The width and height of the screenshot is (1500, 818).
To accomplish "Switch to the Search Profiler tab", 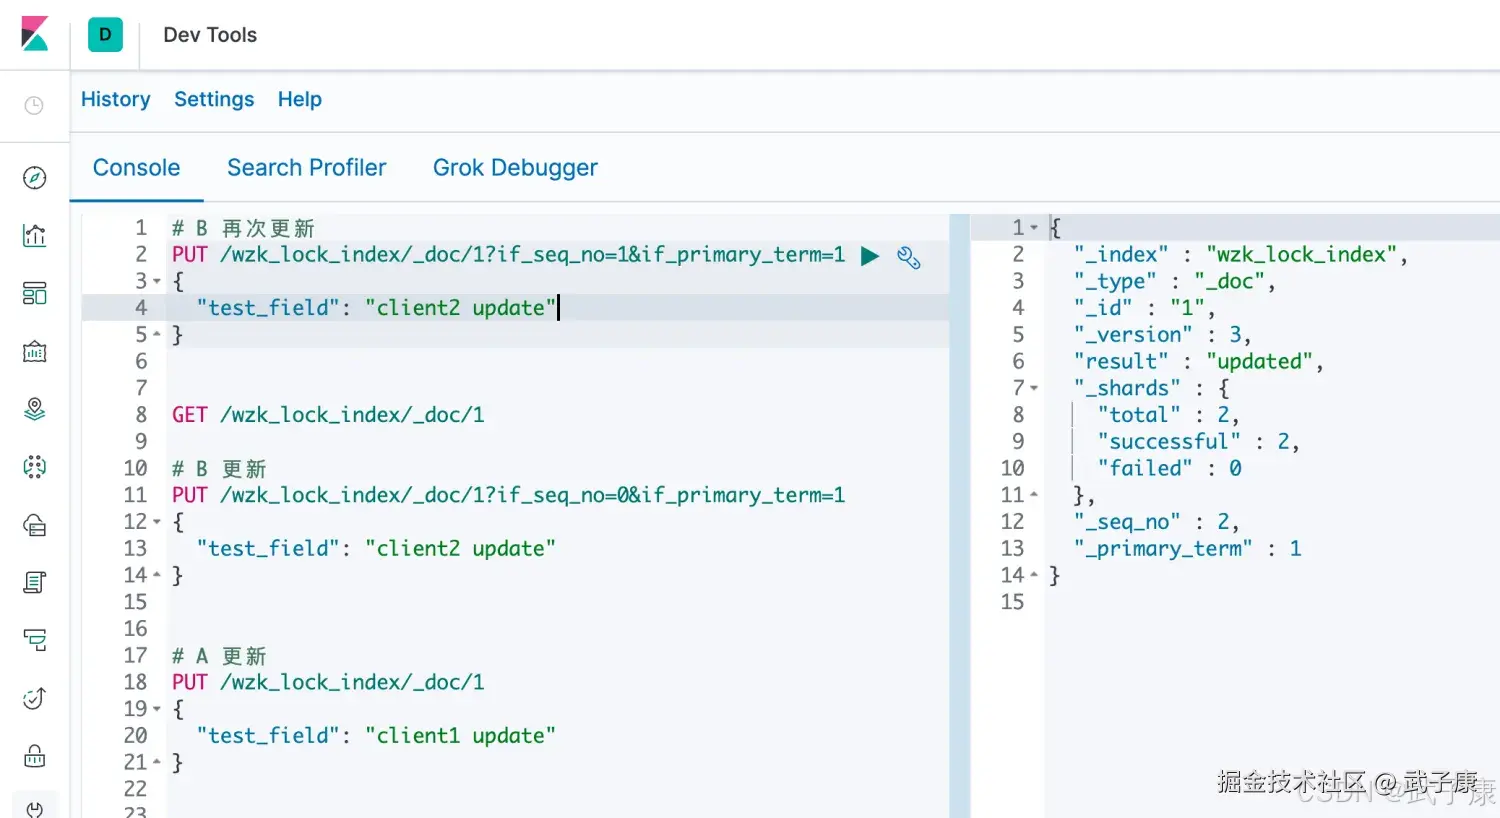I will (307, 167).
